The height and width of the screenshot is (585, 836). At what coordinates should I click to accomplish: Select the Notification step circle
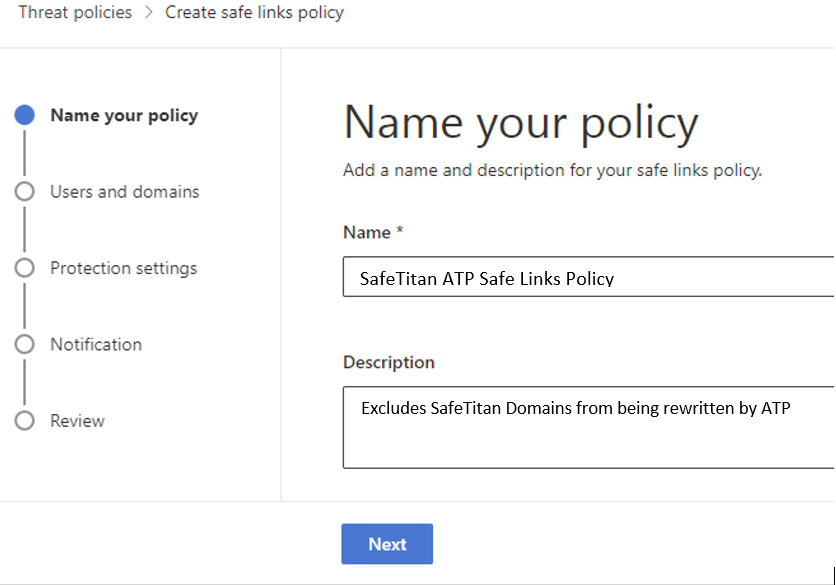[x=25, y=344]
